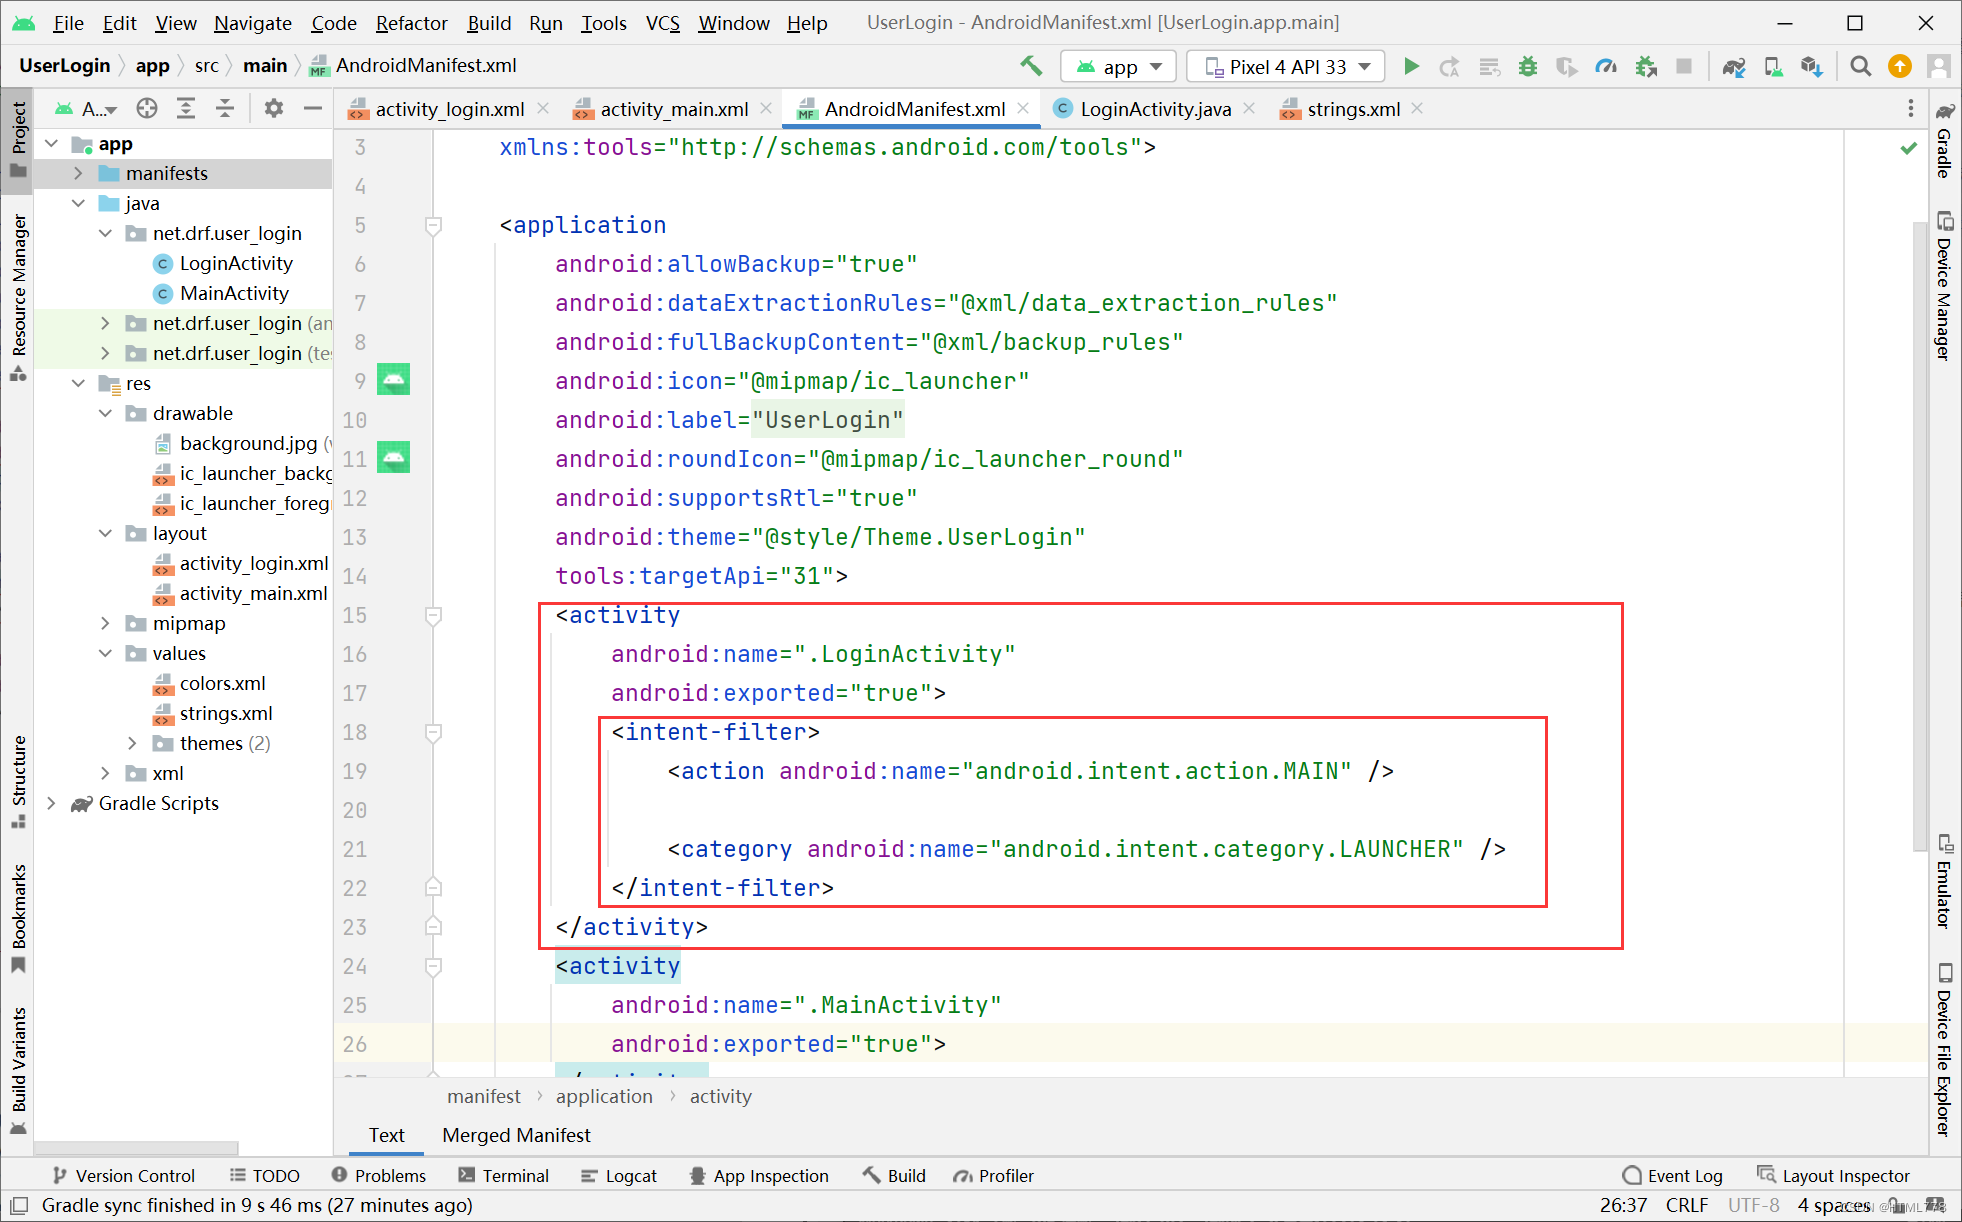Open the Refactor menu
The width and height of the screenshot is (1962, 1222).
pyautogui.click(x=411, y=22)
